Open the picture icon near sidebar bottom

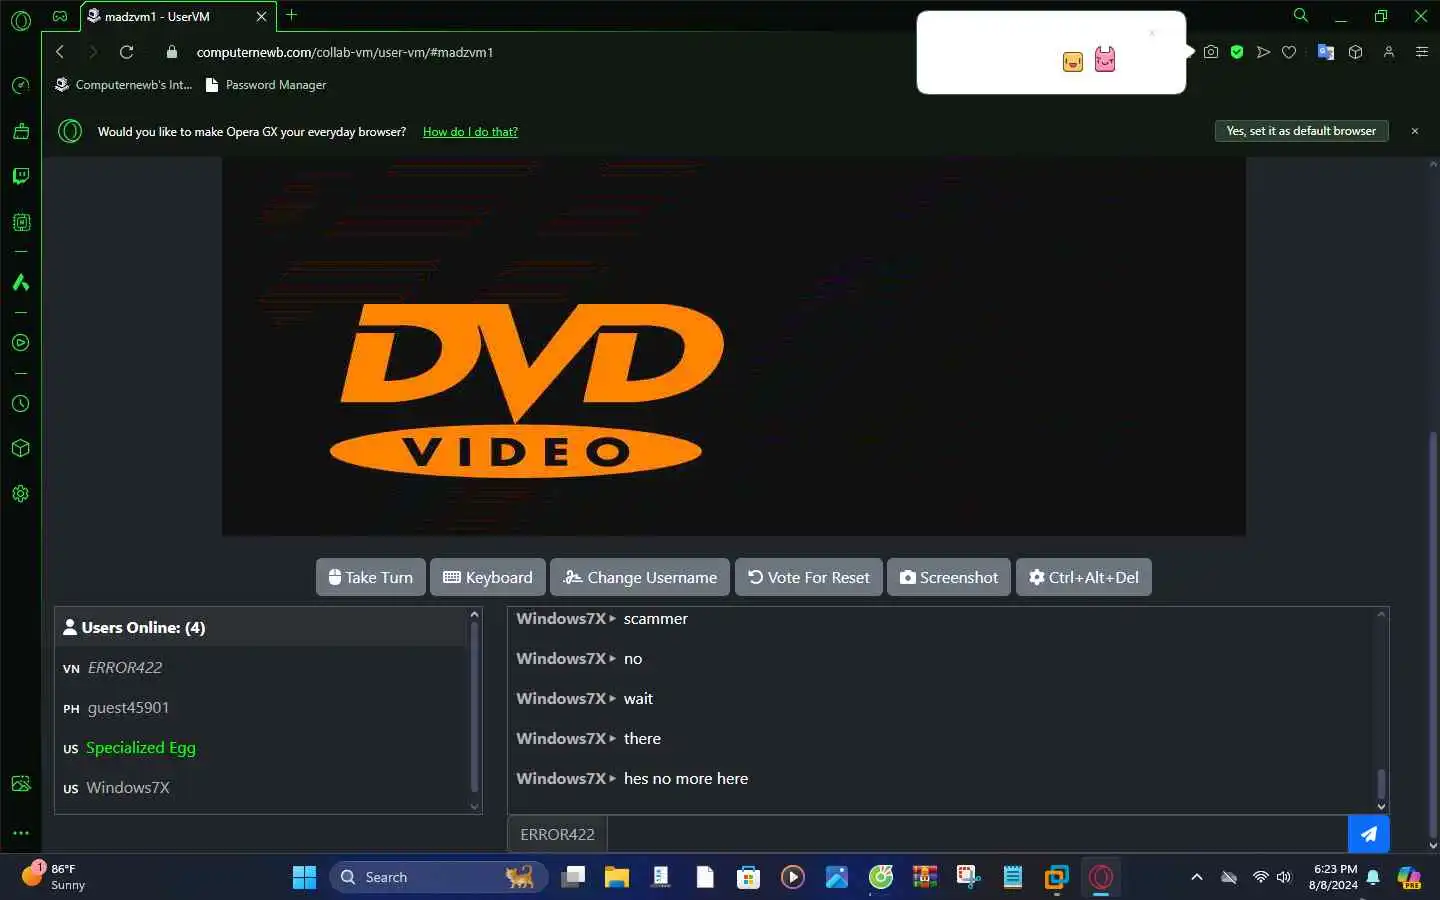(x=21, y=784)
